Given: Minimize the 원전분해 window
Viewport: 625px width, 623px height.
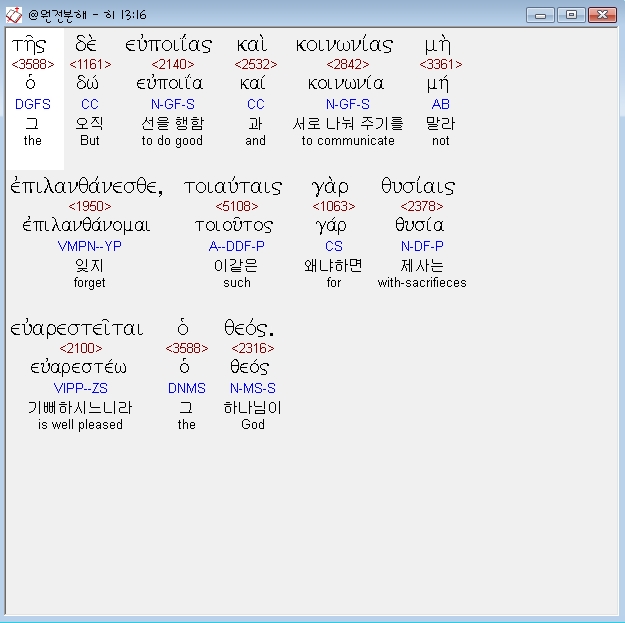Looking at the screenshot, I should coord(540,15).
